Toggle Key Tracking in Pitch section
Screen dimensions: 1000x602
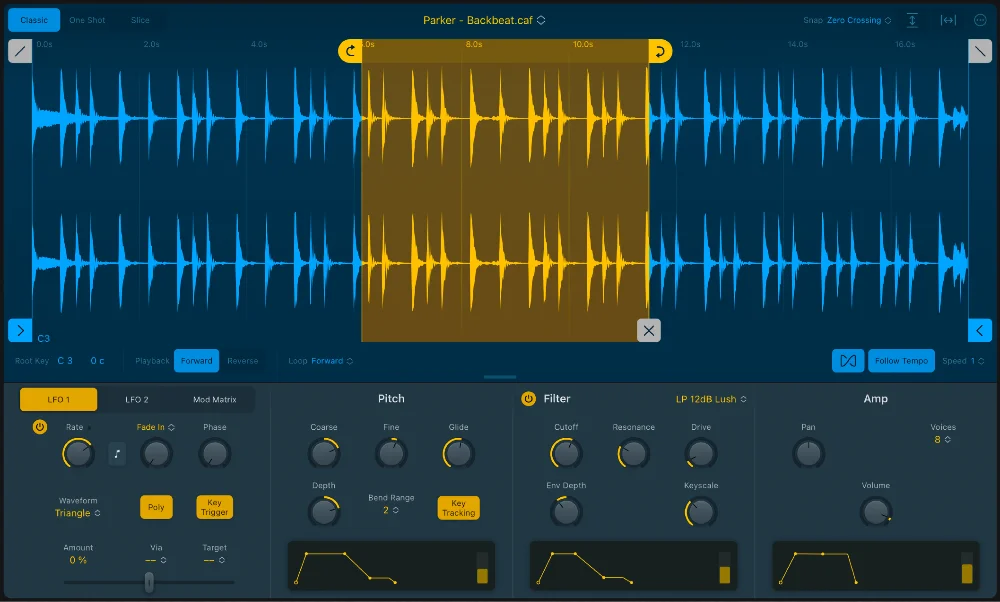458,508
